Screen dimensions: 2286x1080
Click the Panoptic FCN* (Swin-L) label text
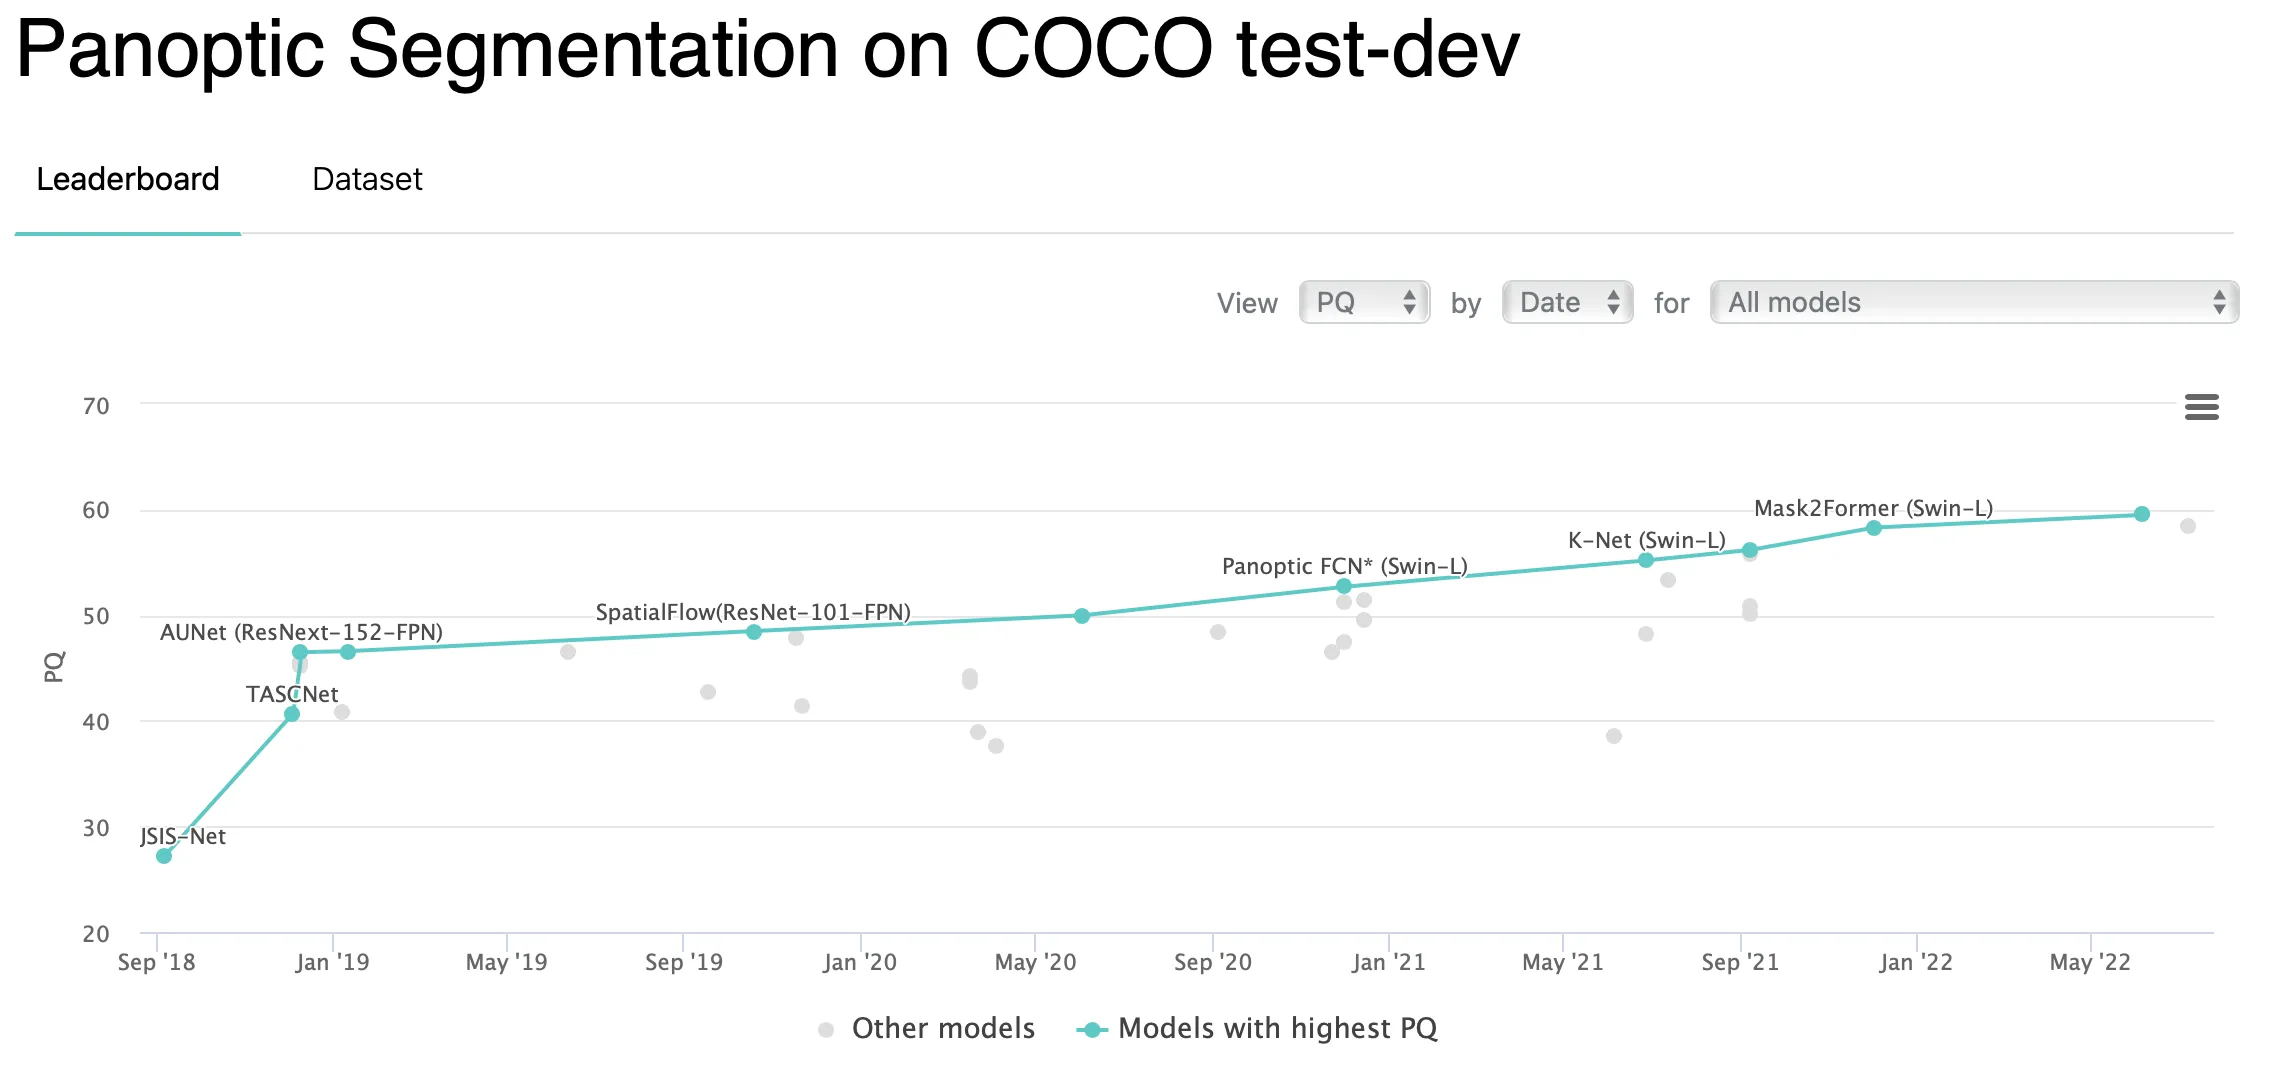1344,566
